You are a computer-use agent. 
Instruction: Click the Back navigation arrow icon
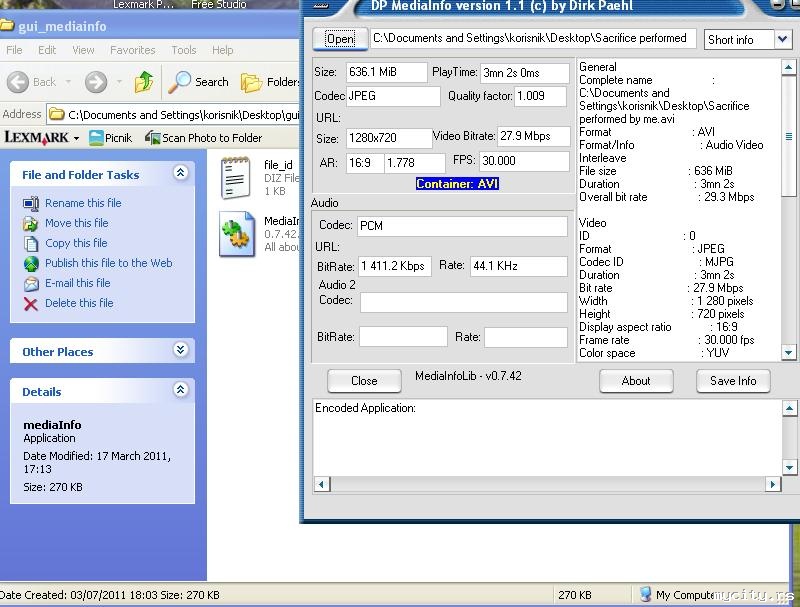tap(18, 82)
